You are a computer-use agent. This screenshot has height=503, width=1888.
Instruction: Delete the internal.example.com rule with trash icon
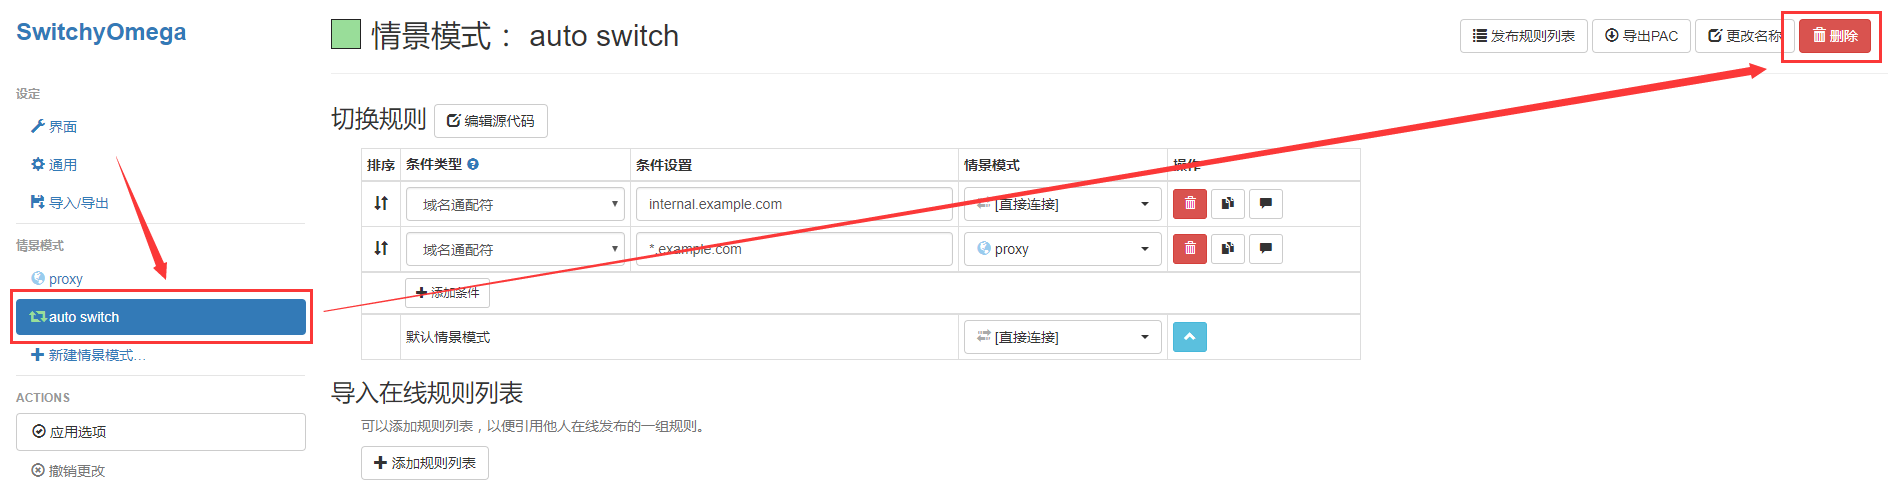click(1190, 204)
